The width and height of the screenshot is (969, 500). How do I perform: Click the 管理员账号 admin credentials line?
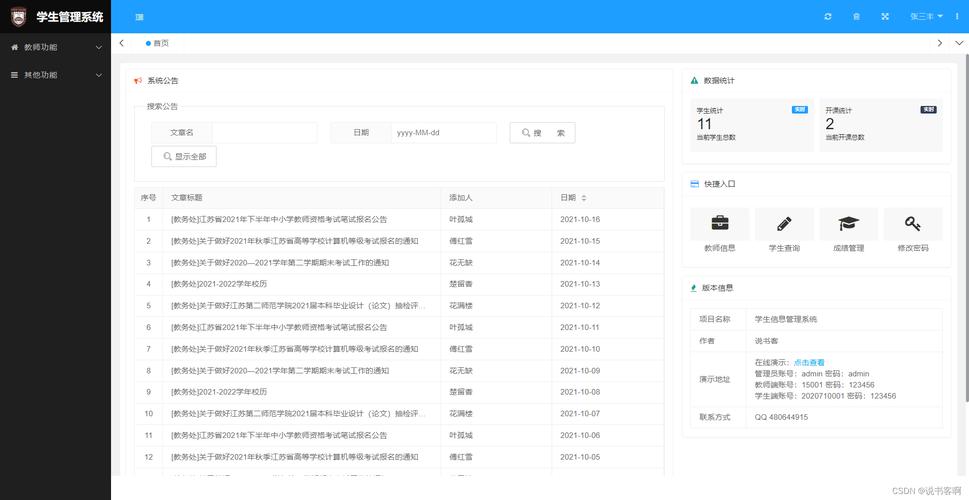pyautogui.click(x=812, y=374)
